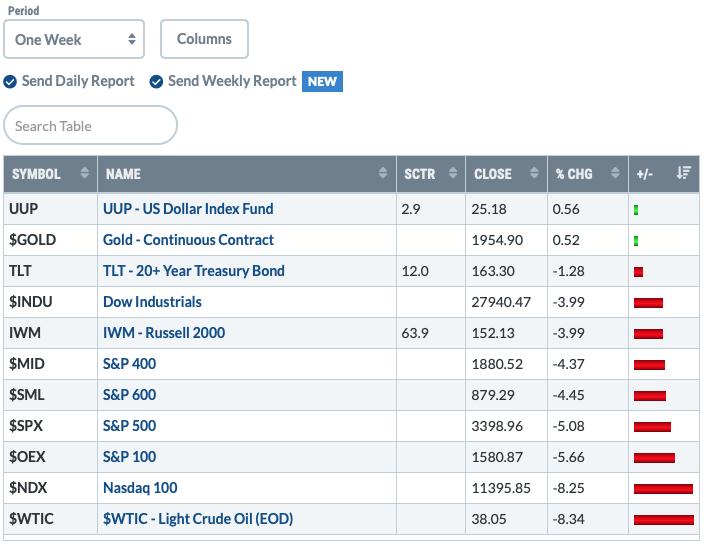Click % change -5.66 for S&P 100
The image size is (704, 544).
pos(568,457)
